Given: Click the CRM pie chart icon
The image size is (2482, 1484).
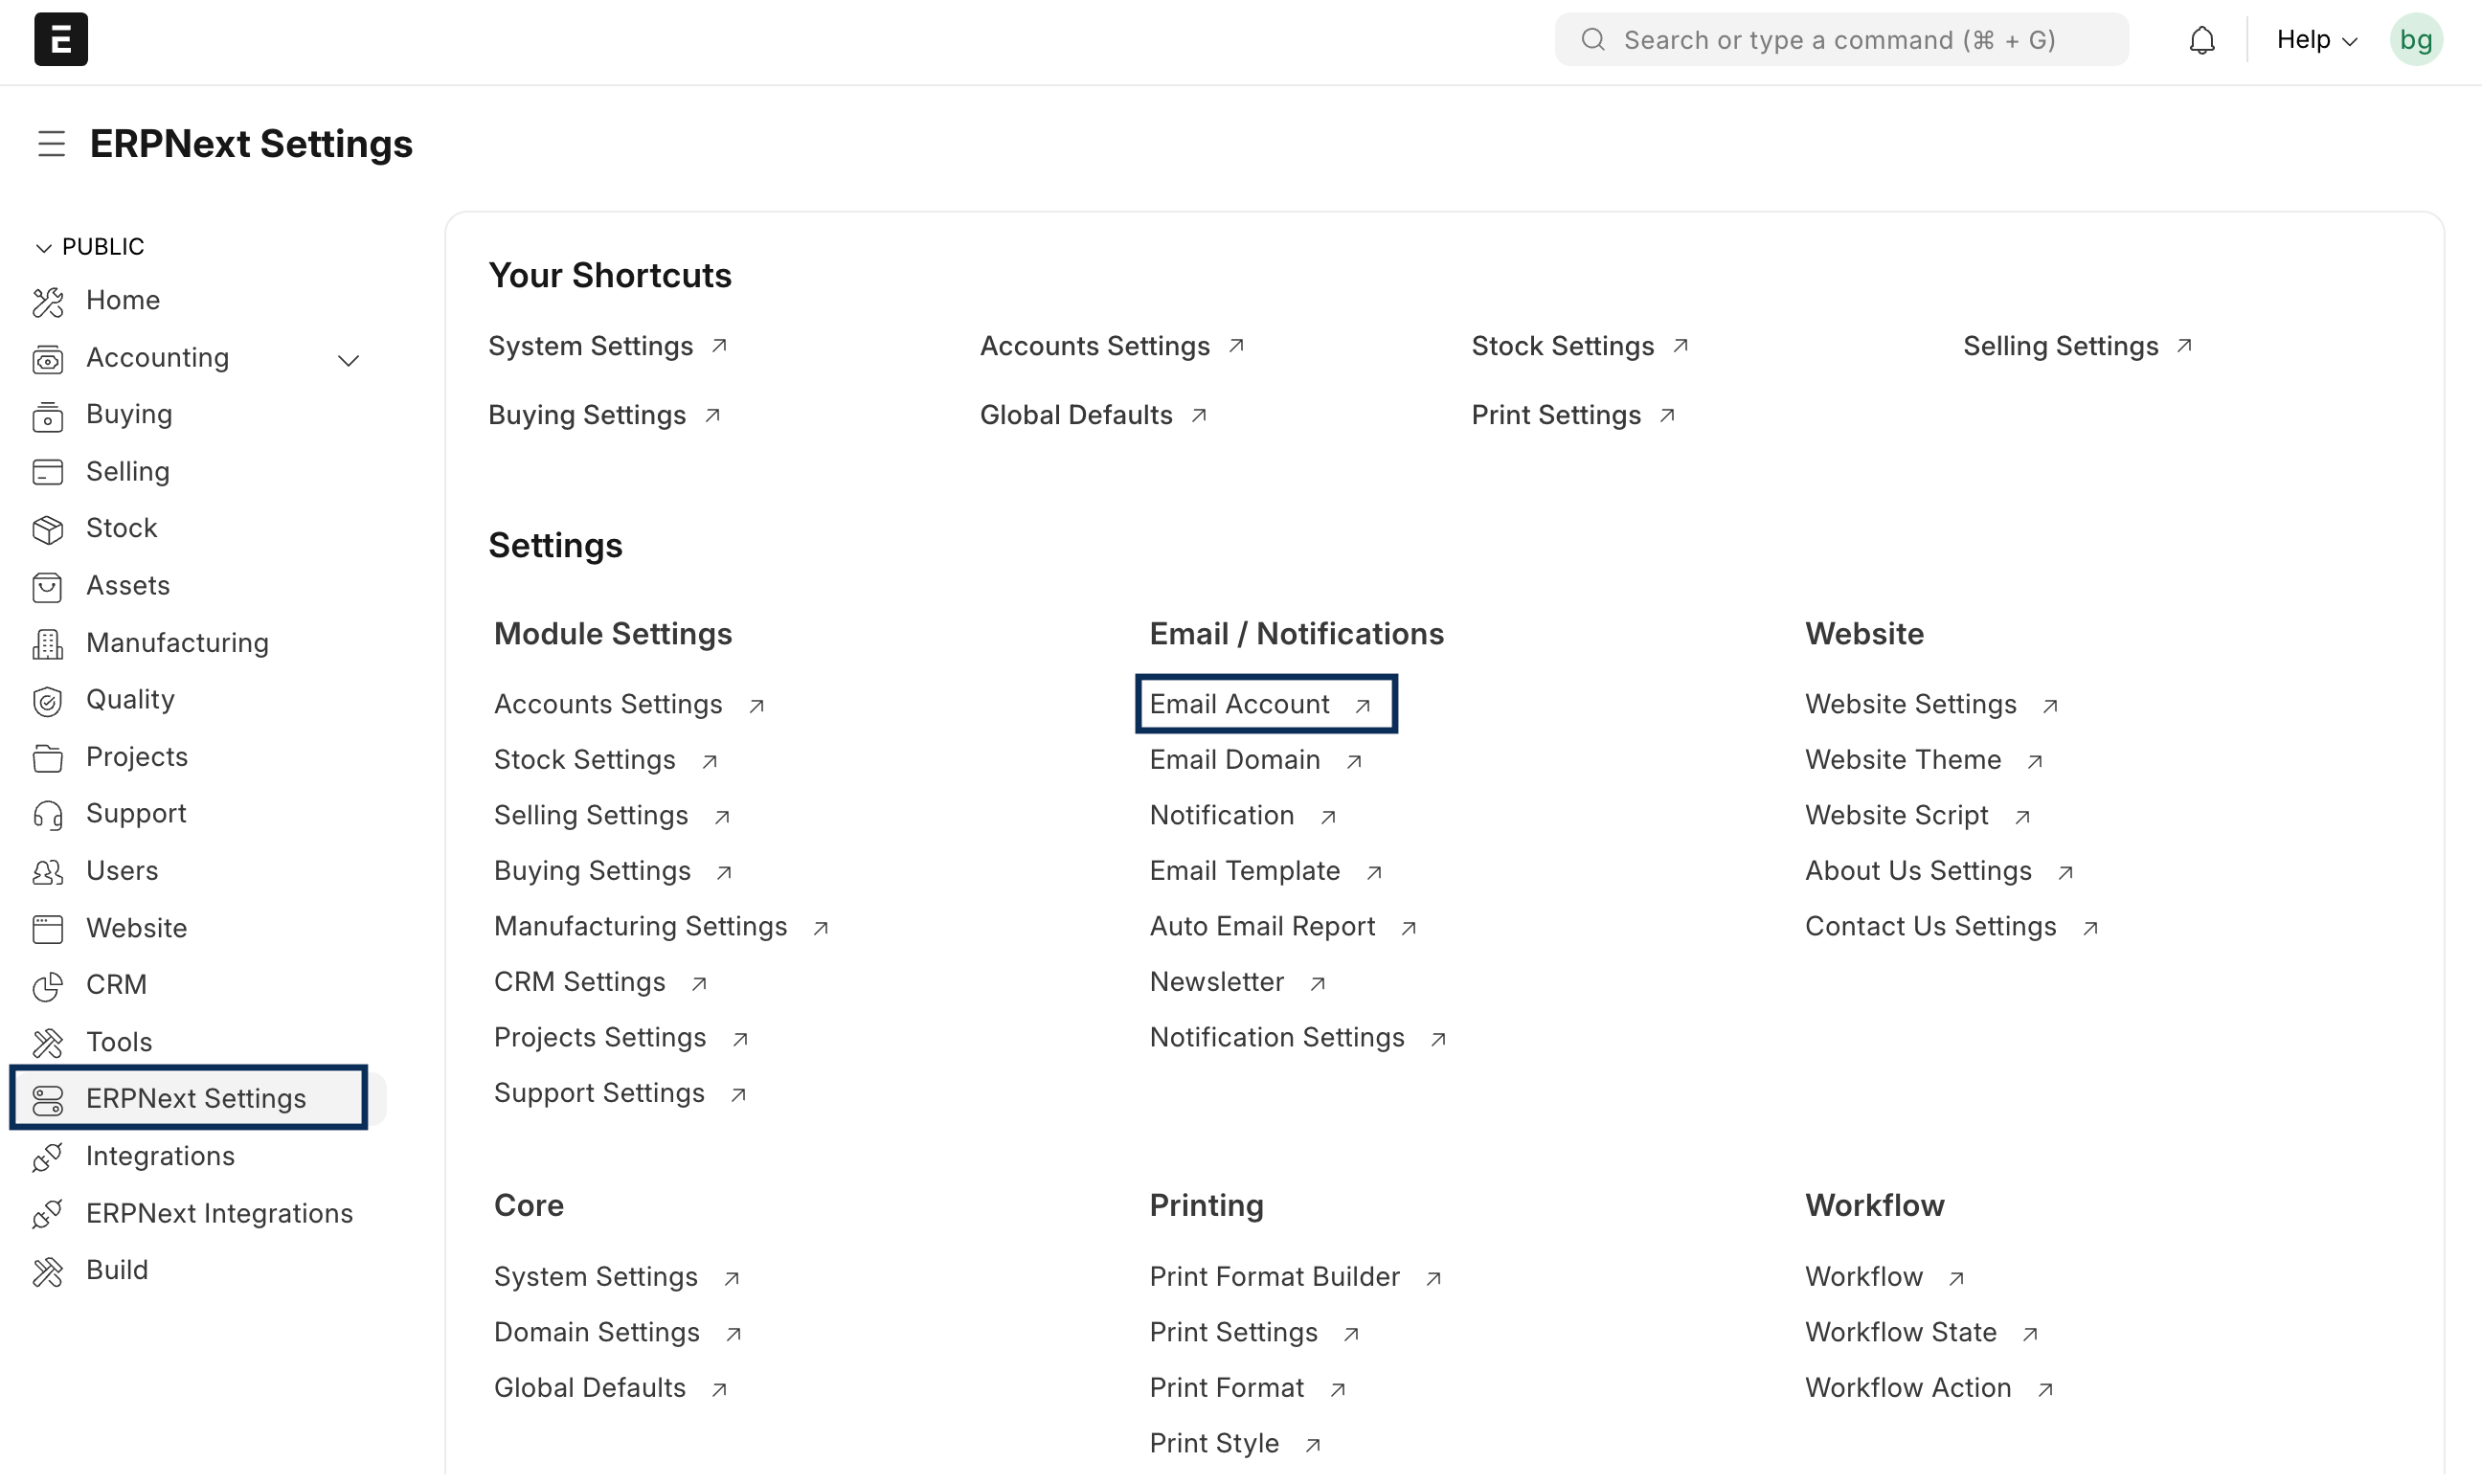Looking at the screenshot, I should [x=47, y=986].
